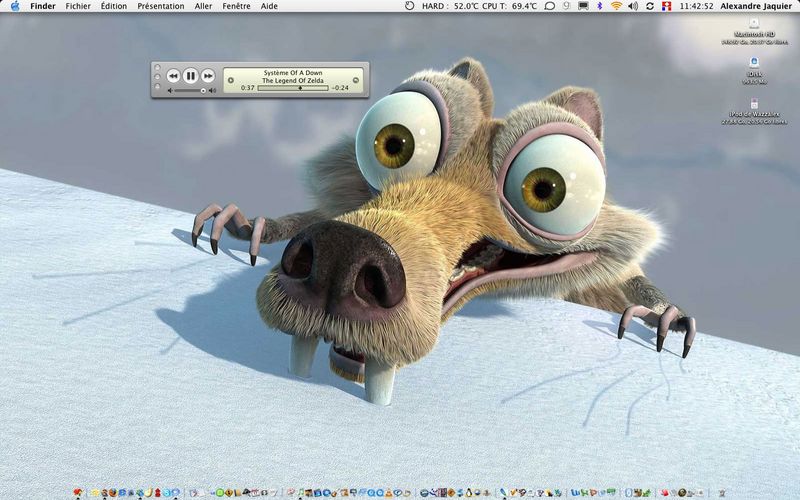
Task: Open the Apple menu
Action: pyautogui.click(x=15, y=6)
